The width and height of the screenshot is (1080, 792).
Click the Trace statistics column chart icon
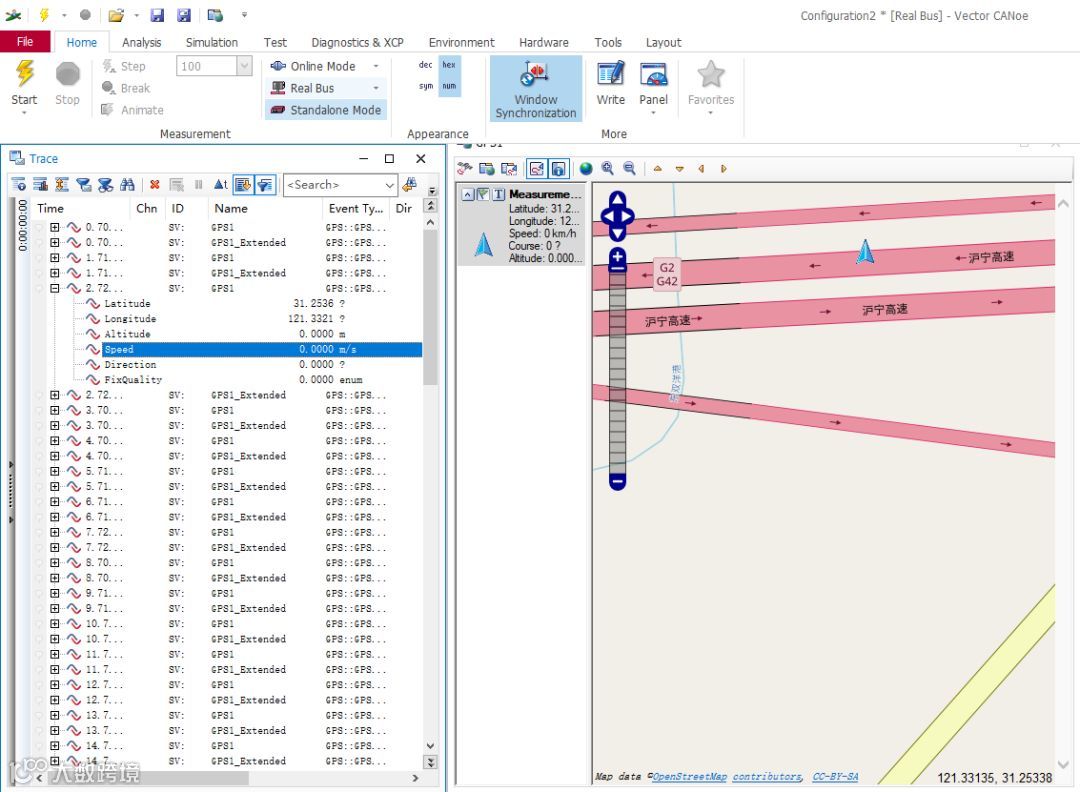click(x=41, y=185)
